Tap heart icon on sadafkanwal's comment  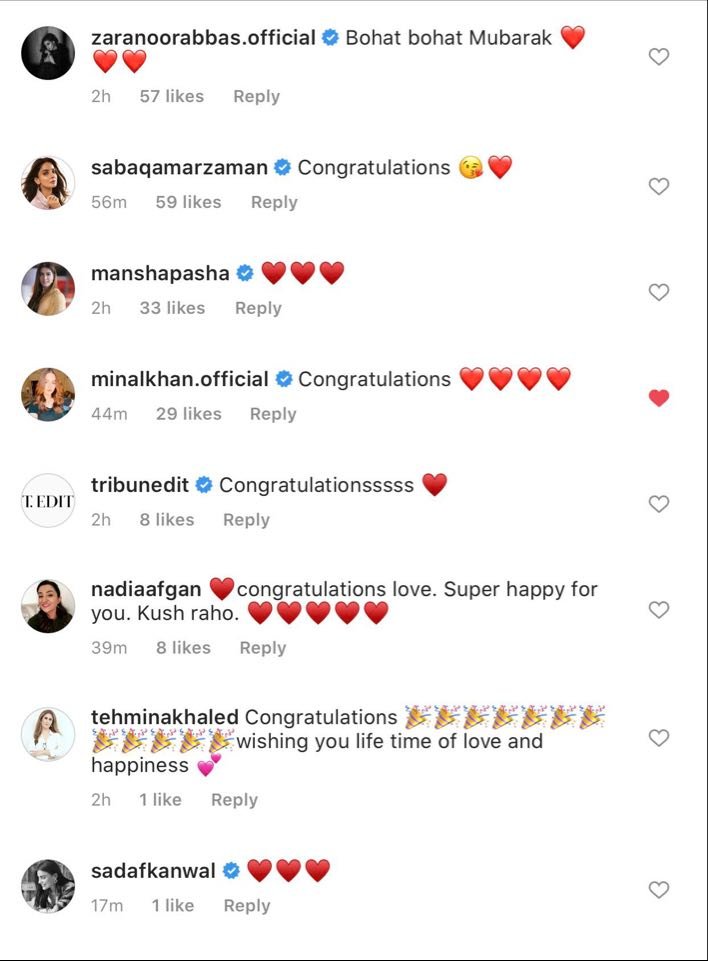coord(658,890)
